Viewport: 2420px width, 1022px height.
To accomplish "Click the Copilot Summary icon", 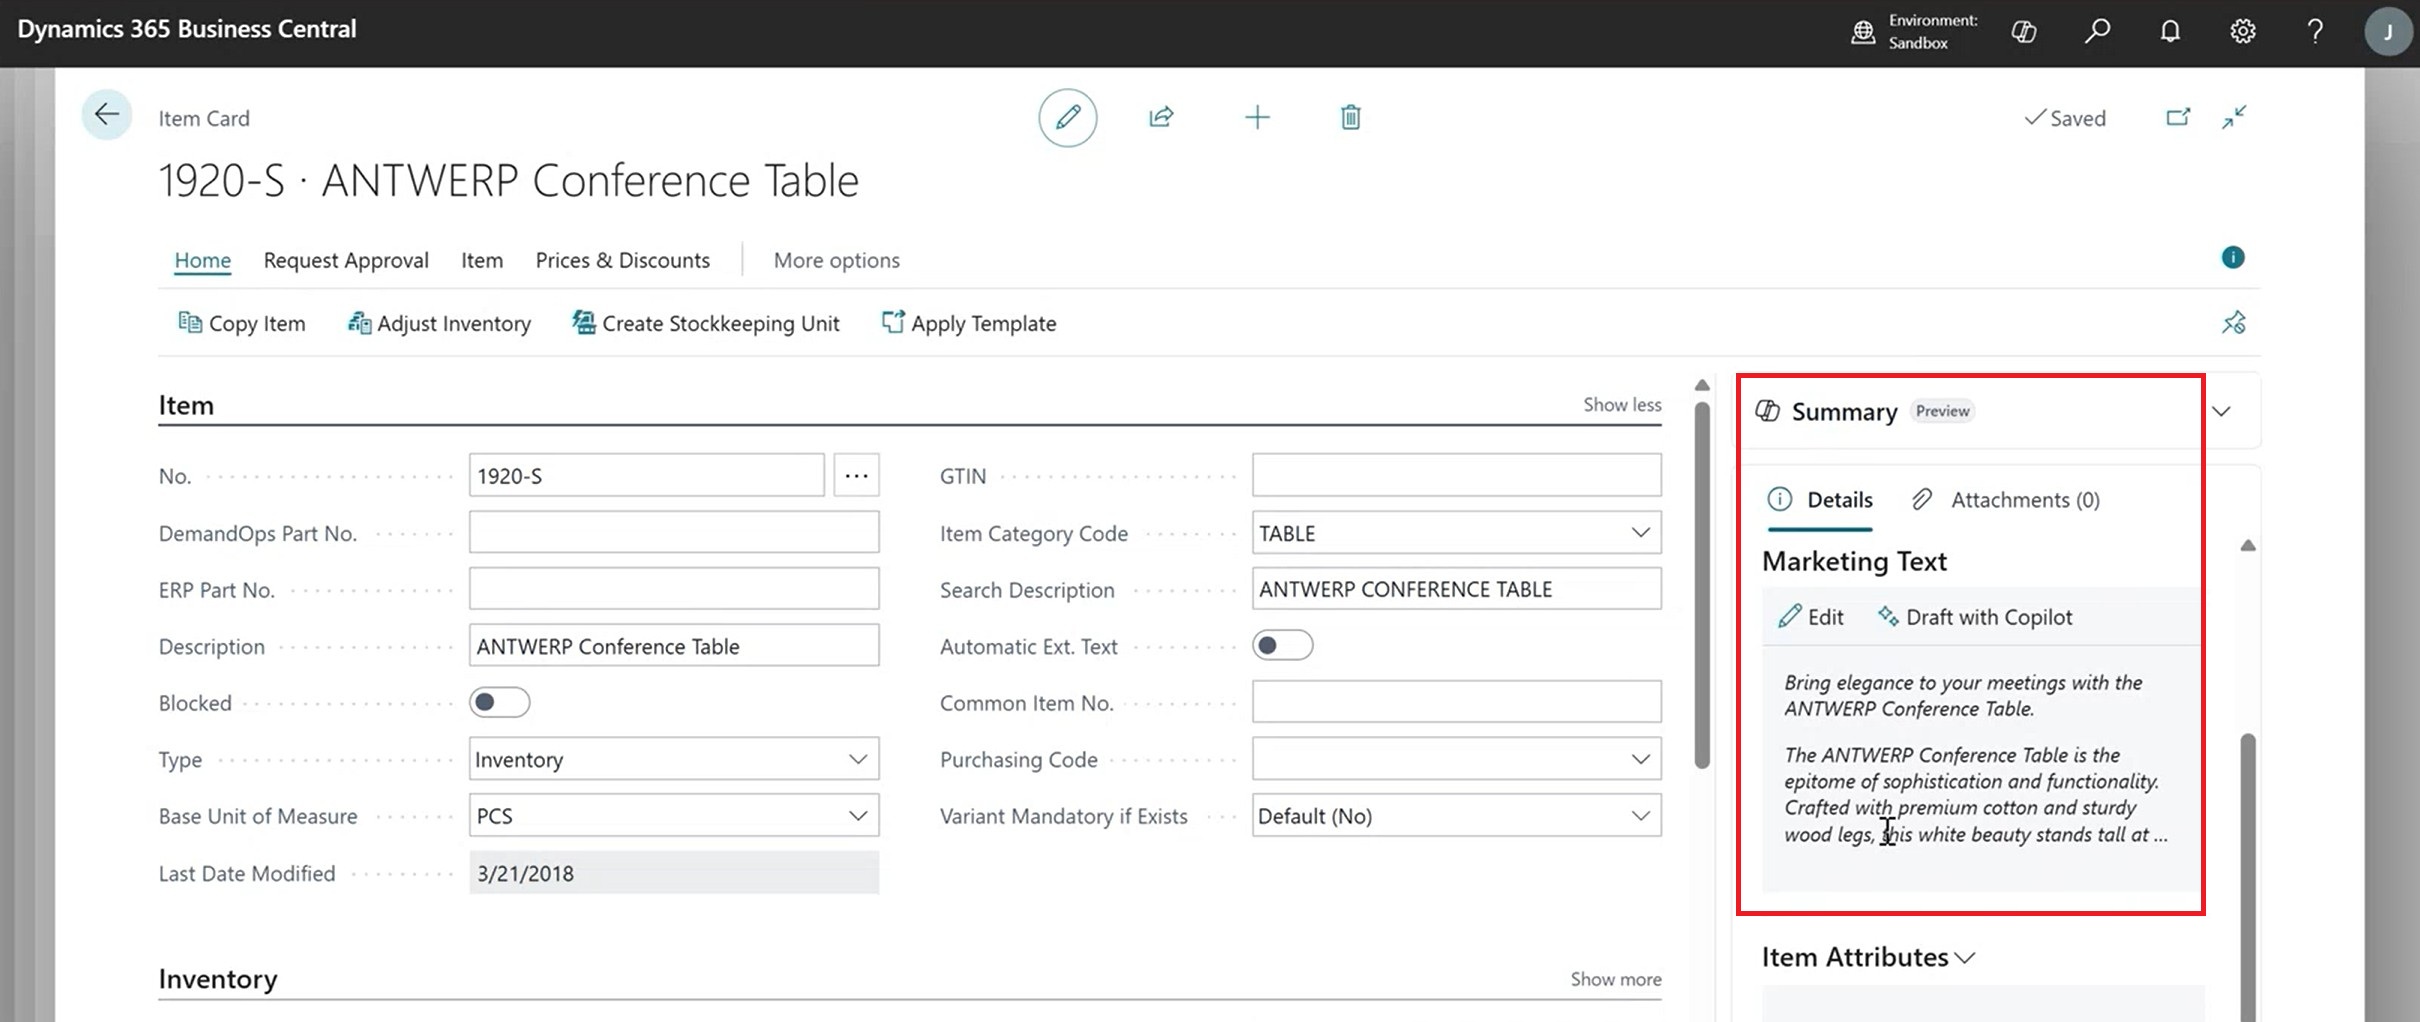I will point(1767,411).
